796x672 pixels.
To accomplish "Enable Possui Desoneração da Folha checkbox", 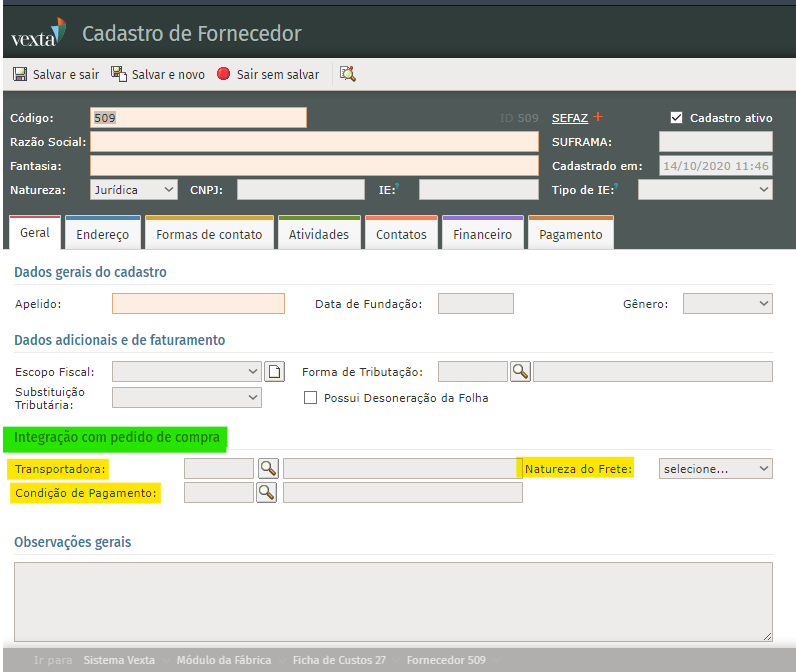I will coord(310,397).
